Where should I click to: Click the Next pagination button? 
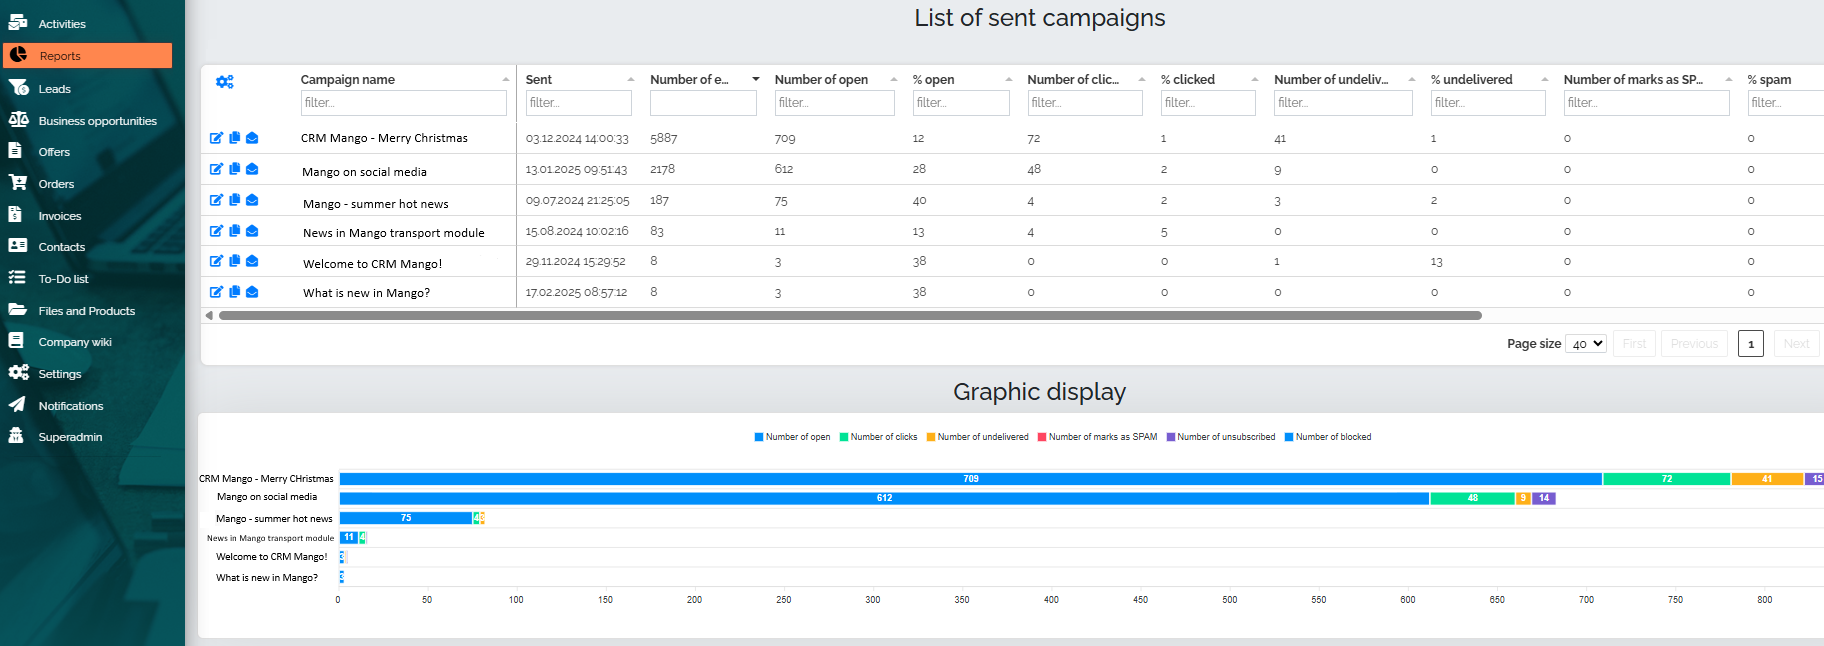pyautogui.click(x=1796, y=344)
